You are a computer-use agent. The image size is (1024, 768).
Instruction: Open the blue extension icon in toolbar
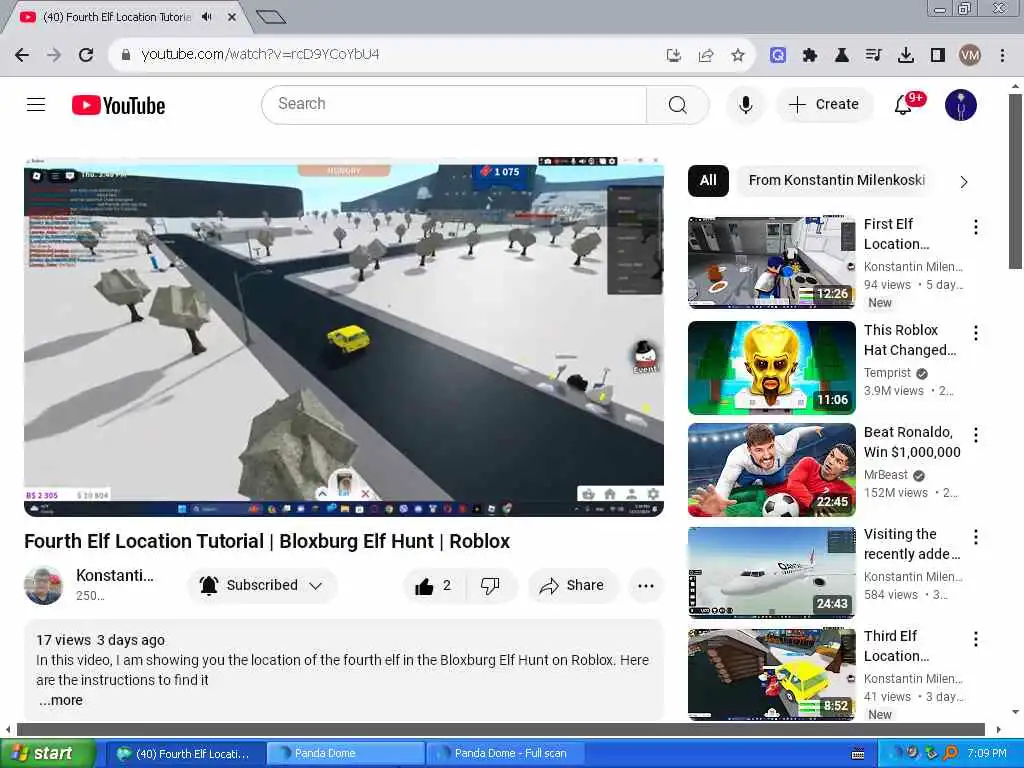coord(778,56)
